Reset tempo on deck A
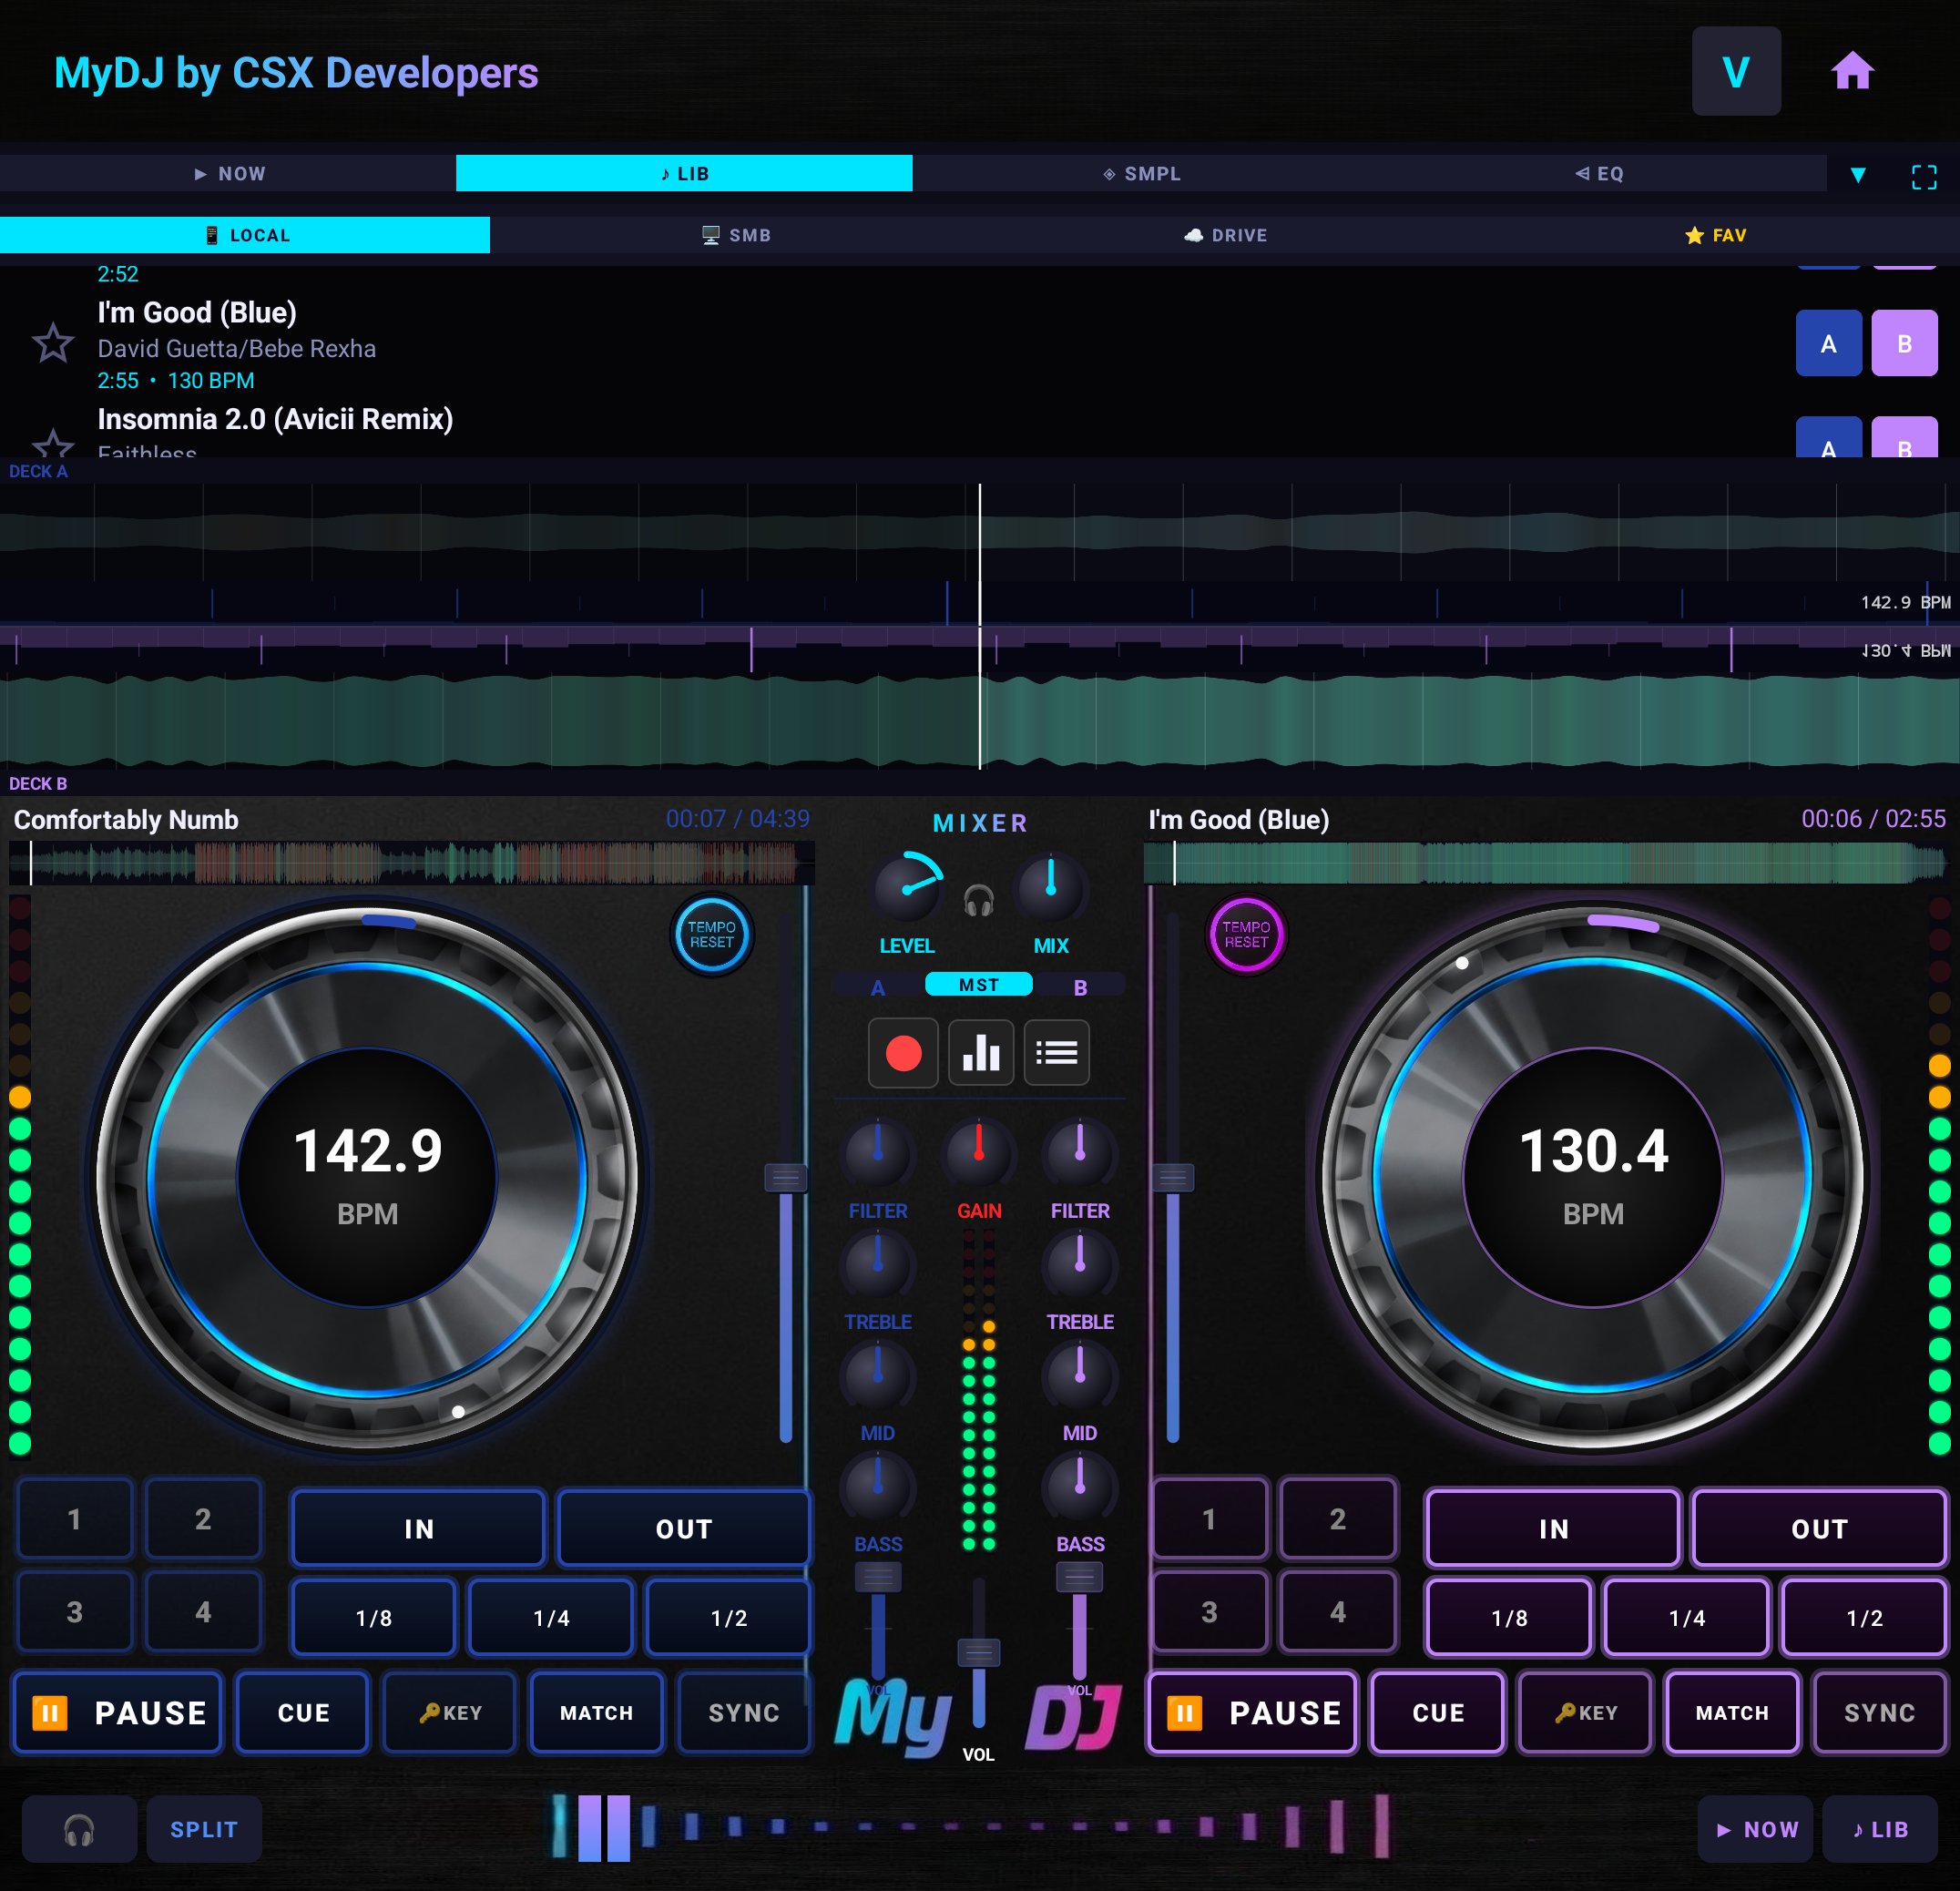 [x=711, y=935]
